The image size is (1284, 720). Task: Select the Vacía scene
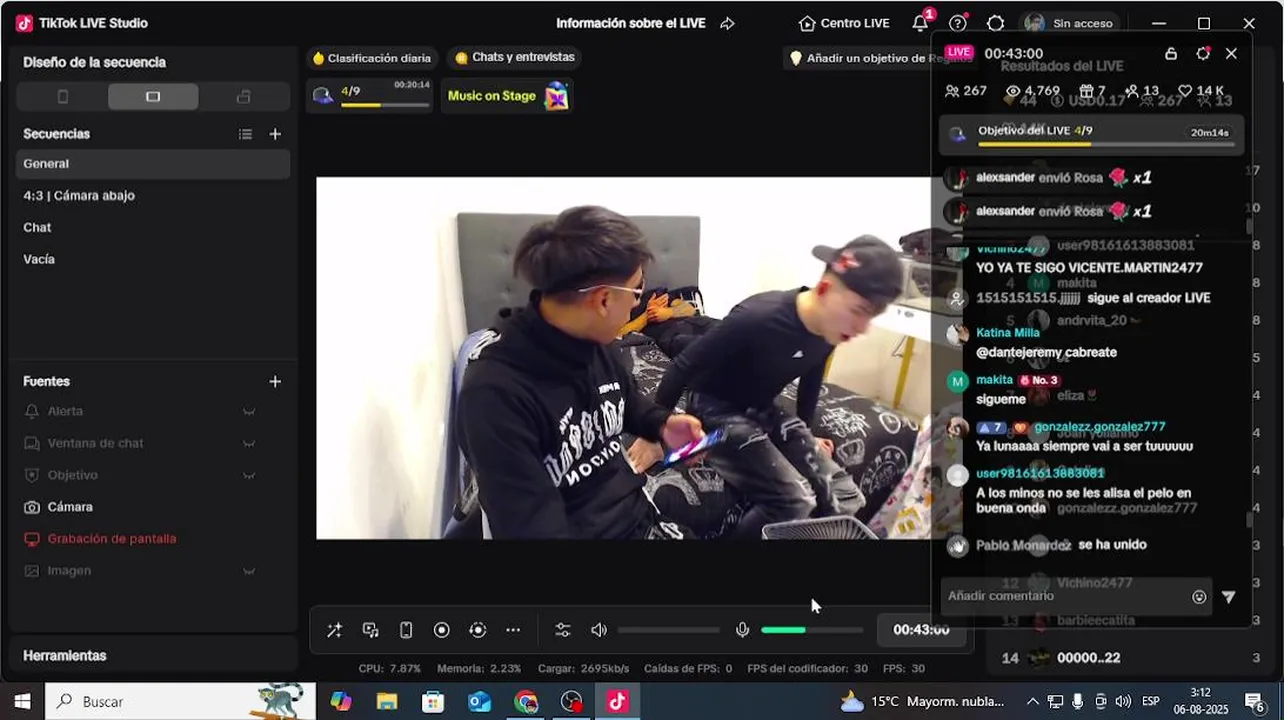[x=153, y=260]
